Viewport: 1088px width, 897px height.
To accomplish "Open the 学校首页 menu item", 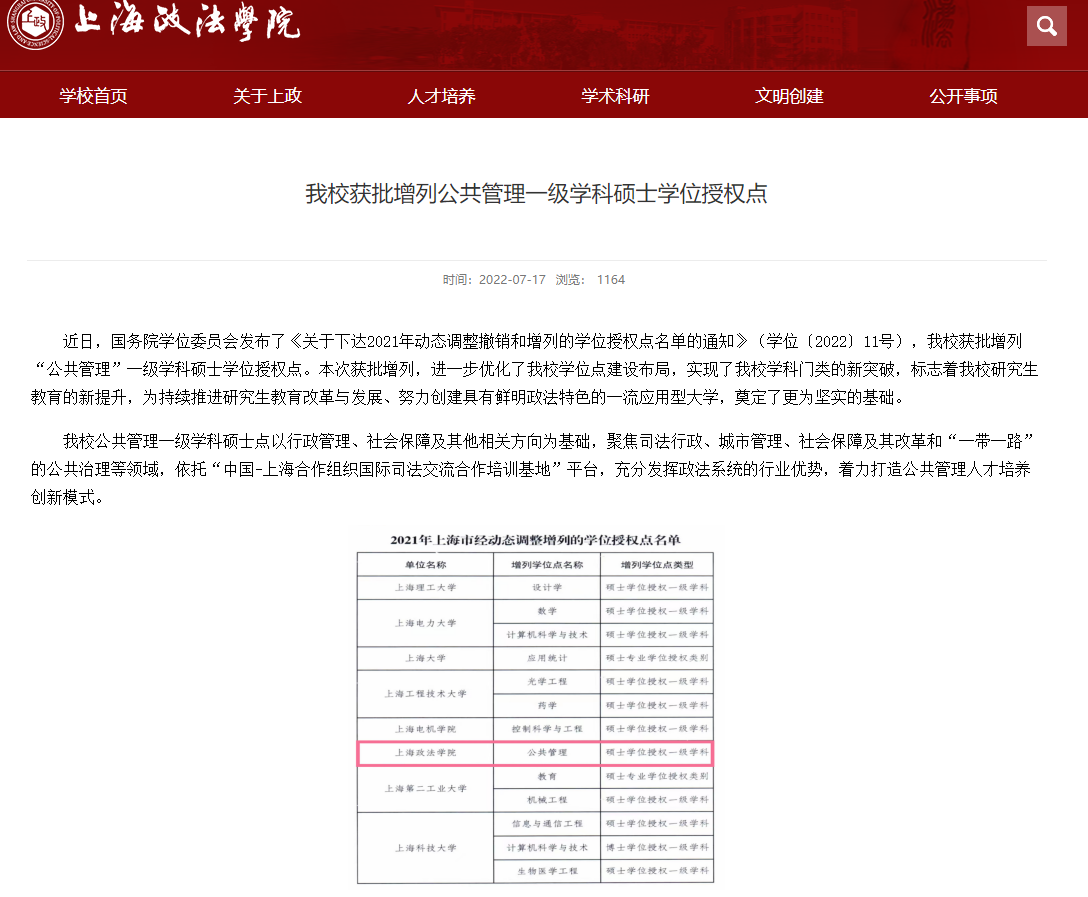I will (94, 96).
